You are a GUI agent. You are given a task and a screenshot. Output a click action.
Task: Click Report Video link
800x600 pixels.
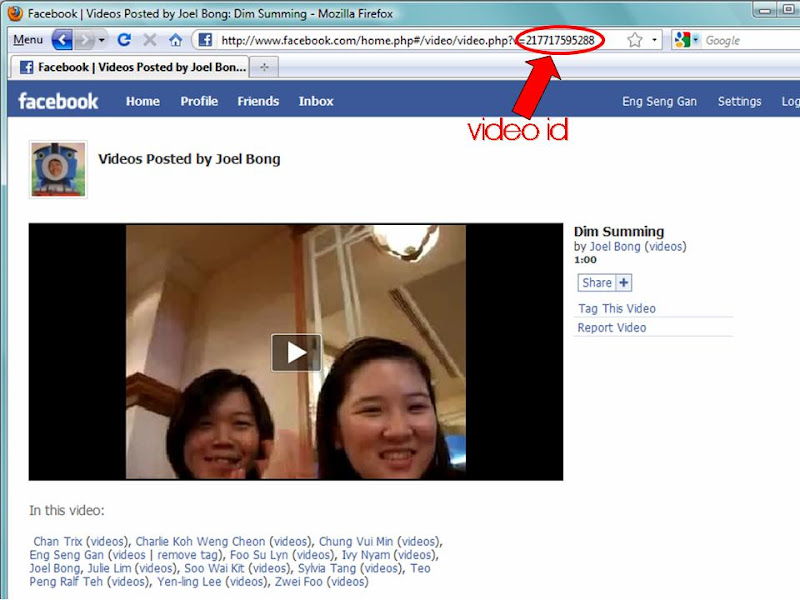pos(612,328)
